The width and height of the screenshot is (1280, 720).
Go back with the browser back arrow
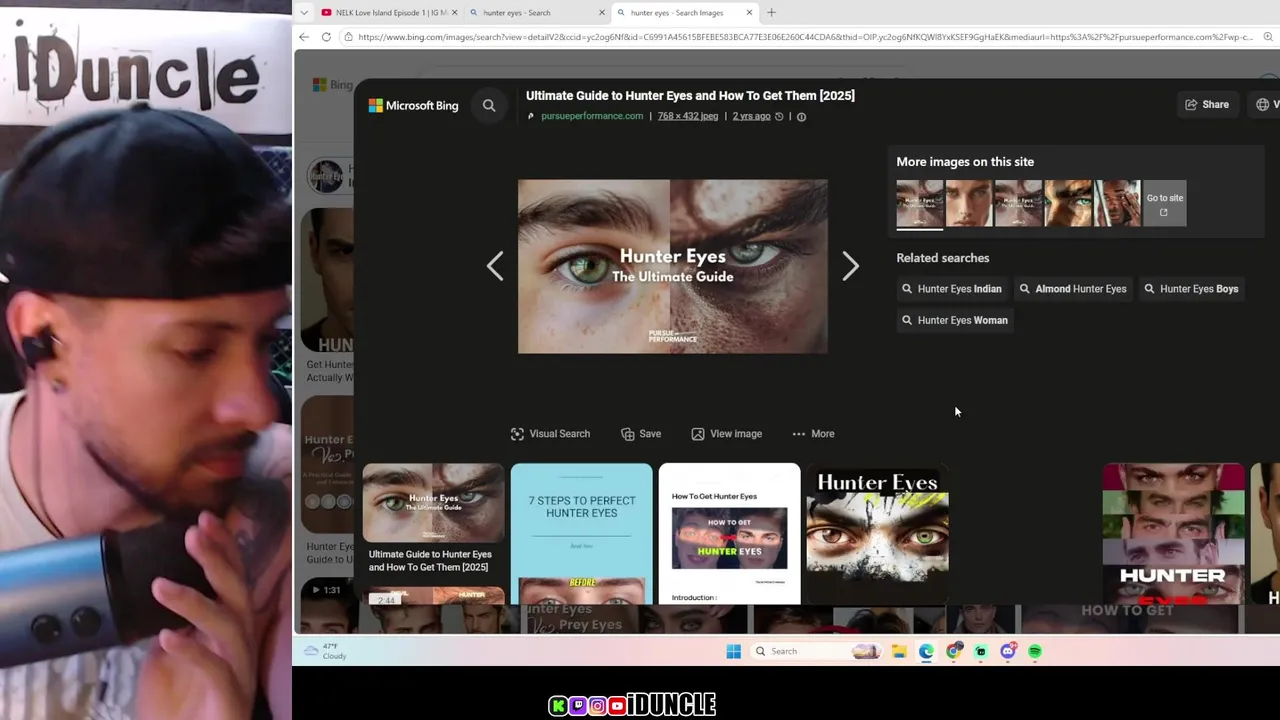(304, 37)
